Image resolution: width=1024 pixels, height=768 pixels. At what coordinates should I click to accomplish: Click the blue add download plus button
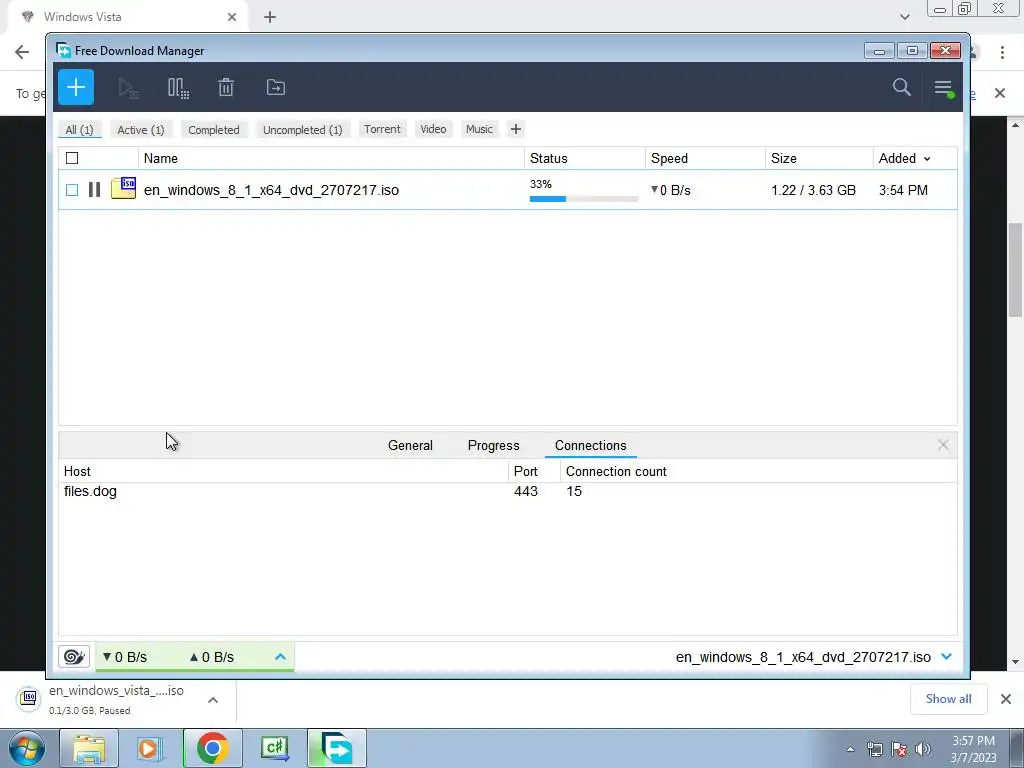click(x=76, y=88)
